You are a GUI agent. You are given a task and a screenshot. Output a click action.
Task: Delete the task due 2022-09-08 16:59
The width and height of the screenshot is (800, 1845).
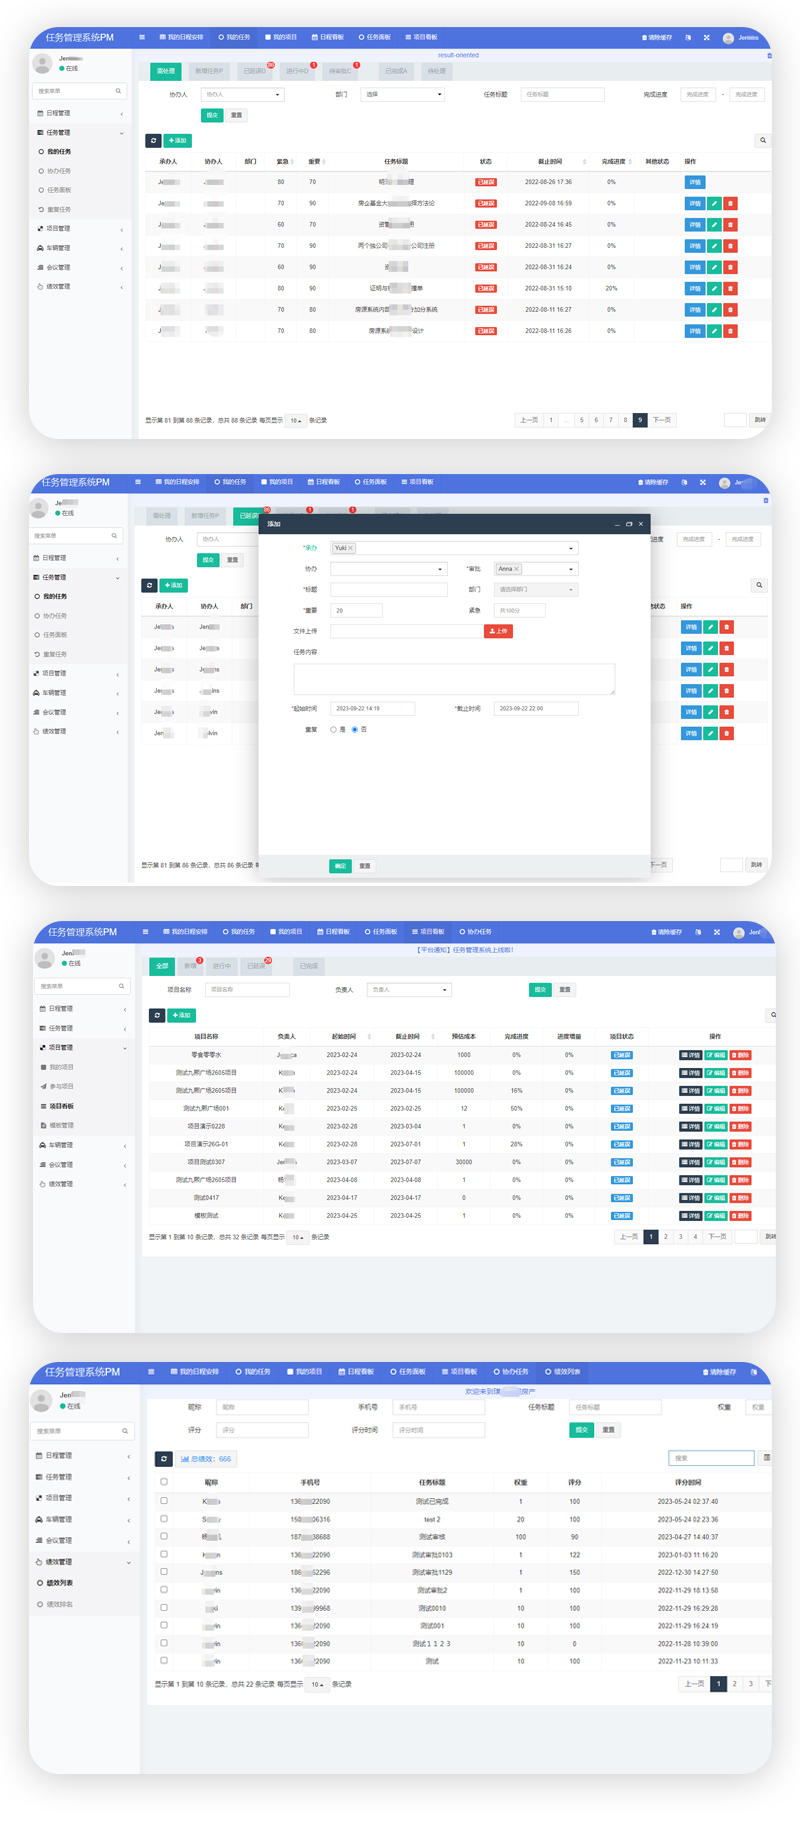coord(730,203)
